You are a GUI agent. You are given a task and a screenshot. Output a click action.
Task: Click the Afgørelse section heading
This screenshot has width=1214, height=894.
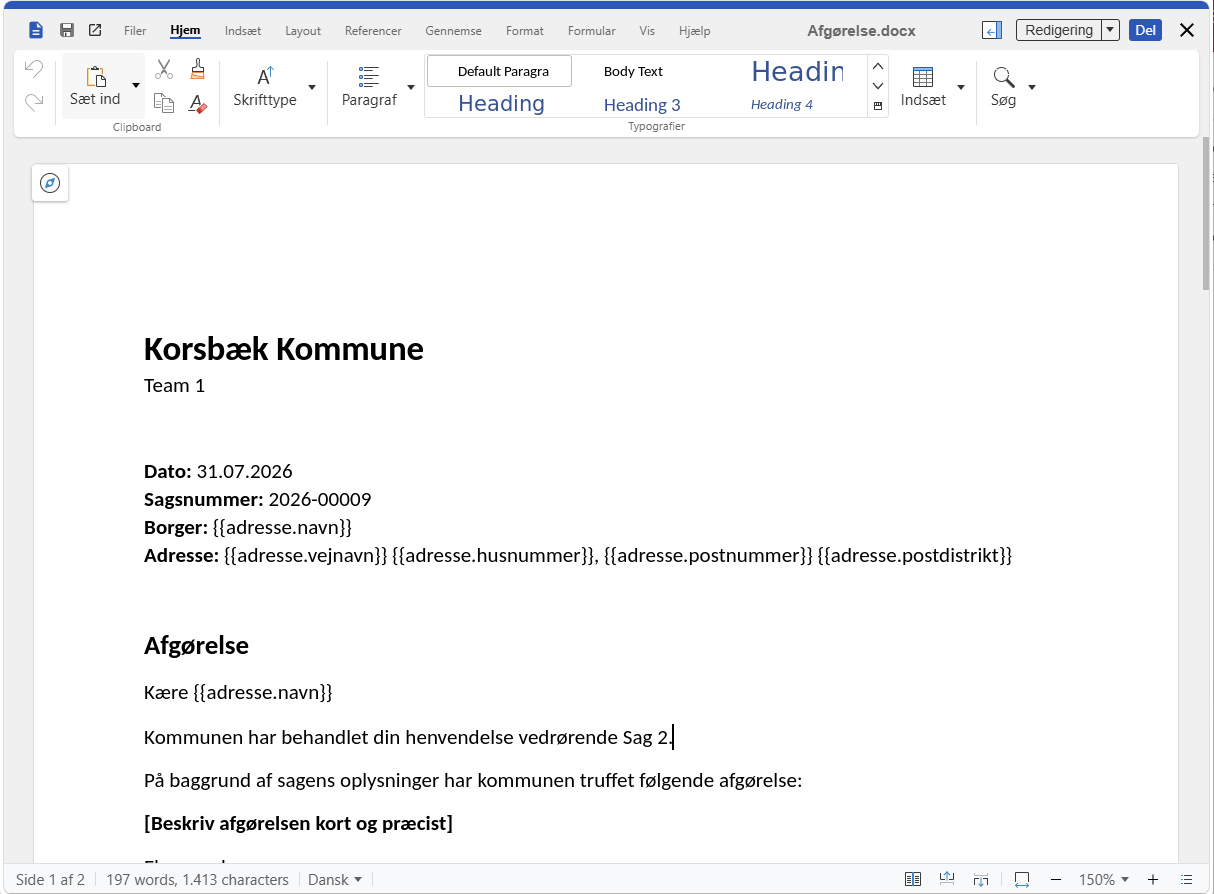click(x=196, y=646)
